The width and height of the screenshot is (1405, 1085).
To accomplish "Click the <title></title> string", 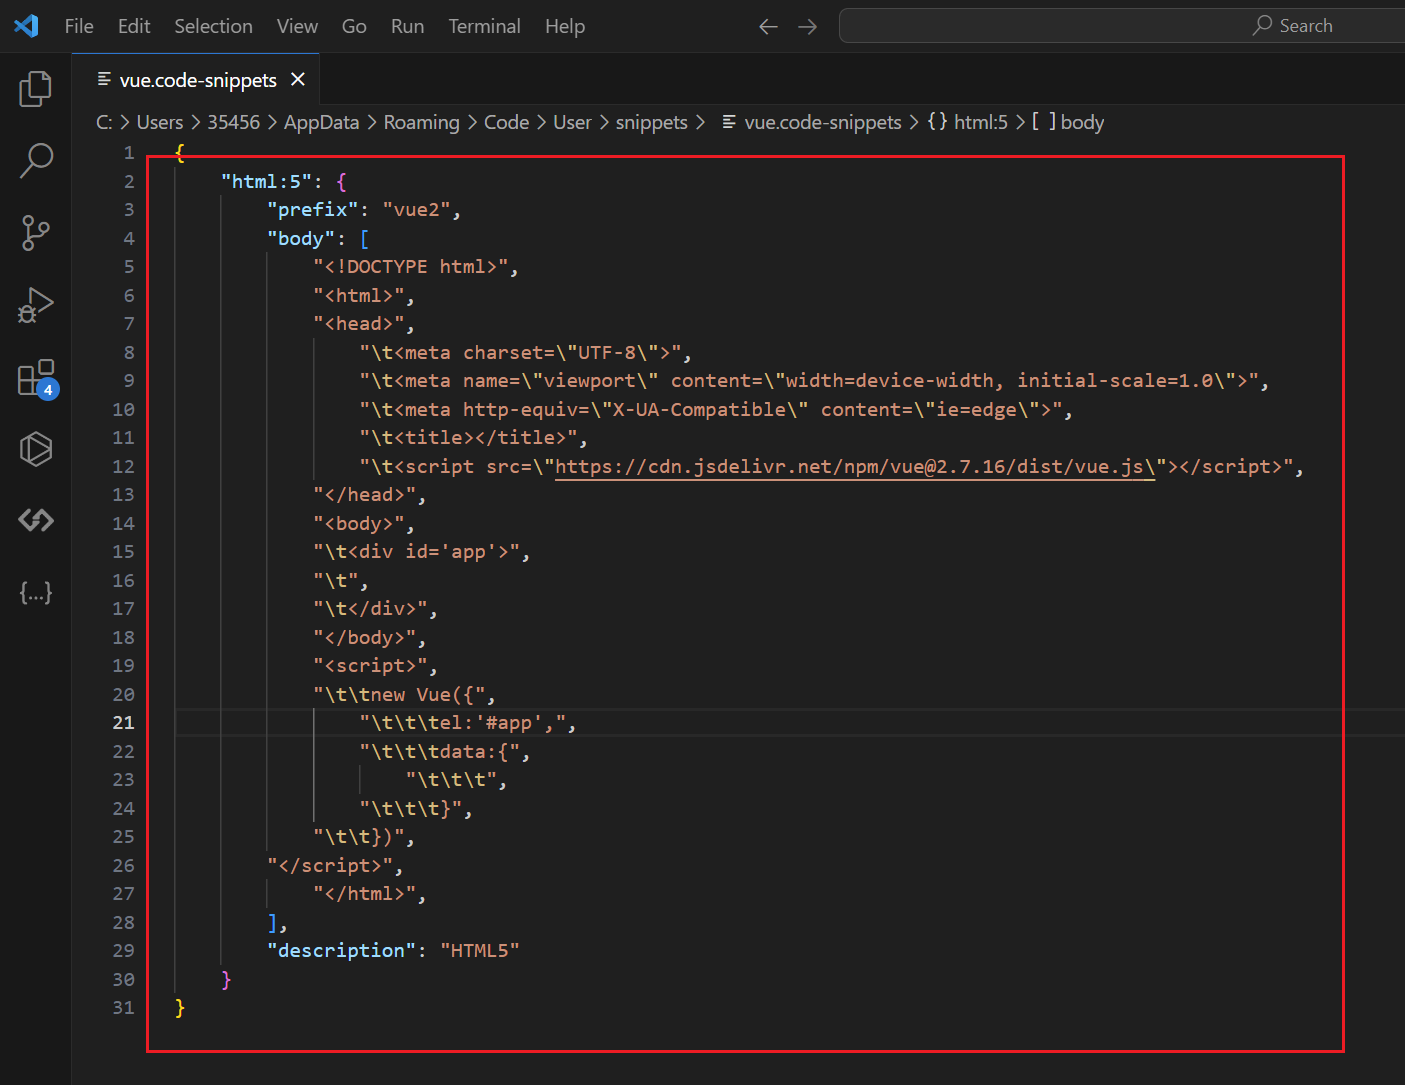I will 468,437.
